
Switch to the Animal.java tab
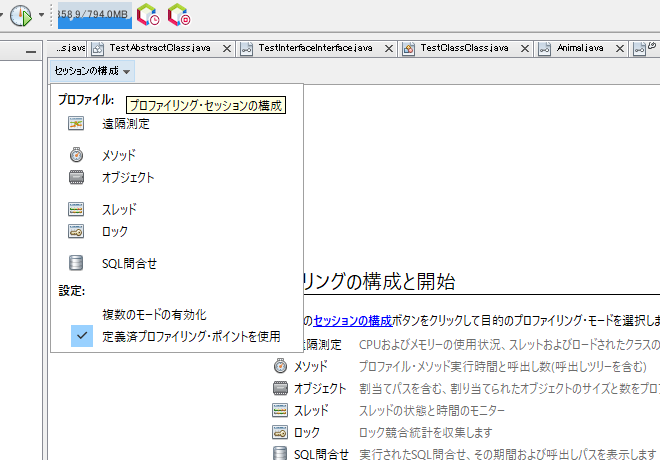pos(580,48)
